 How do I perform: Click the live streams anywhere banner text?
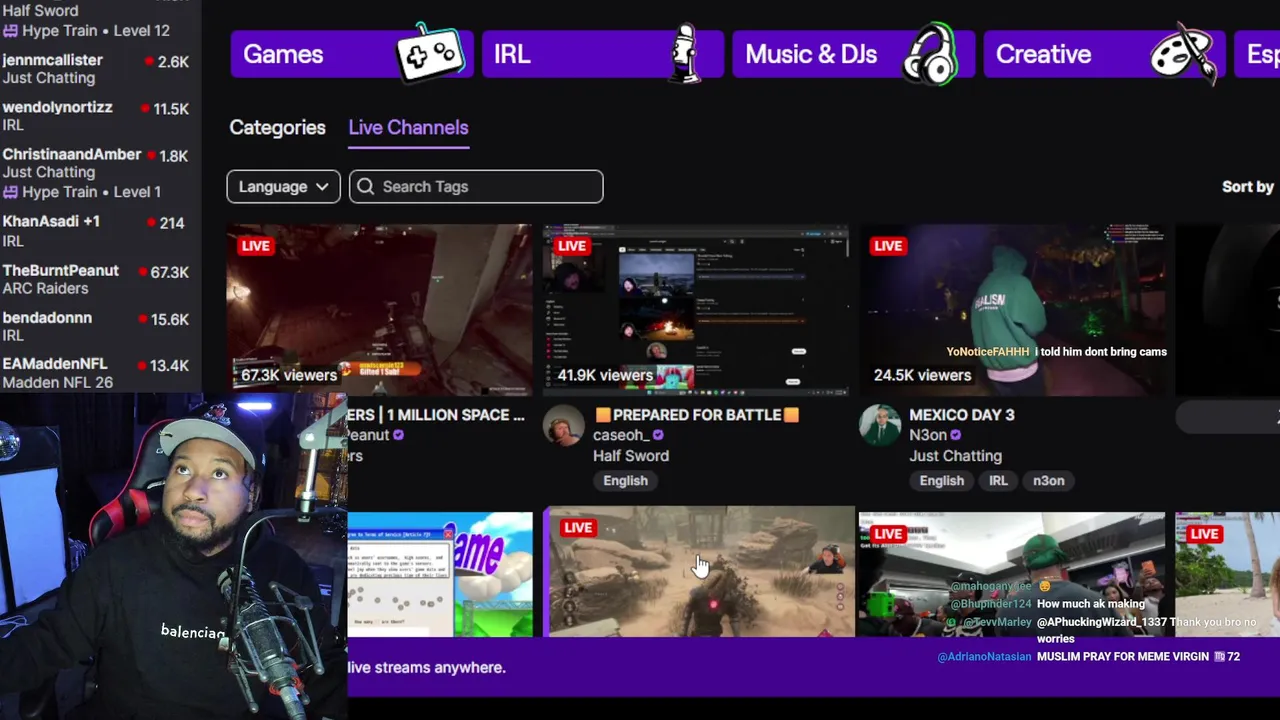[427, 667]
